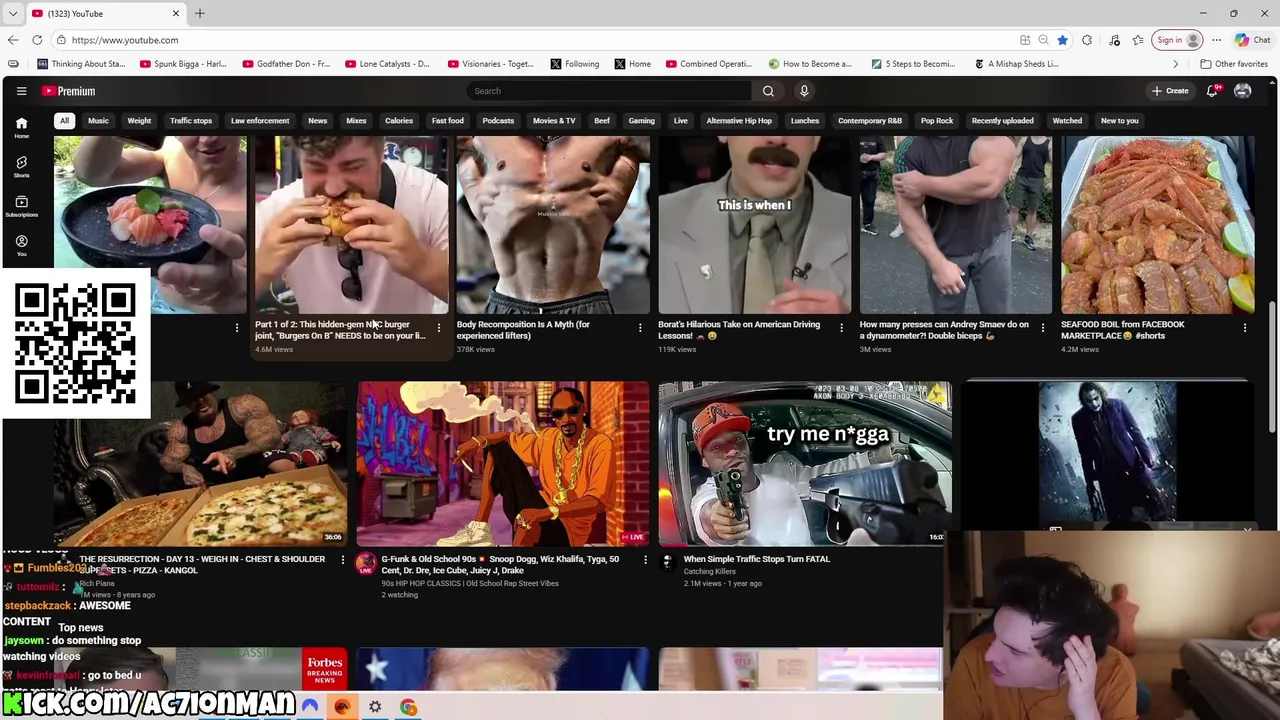
Task: Open Shorts in the YouTube sidebar
Action: point(21,166)
